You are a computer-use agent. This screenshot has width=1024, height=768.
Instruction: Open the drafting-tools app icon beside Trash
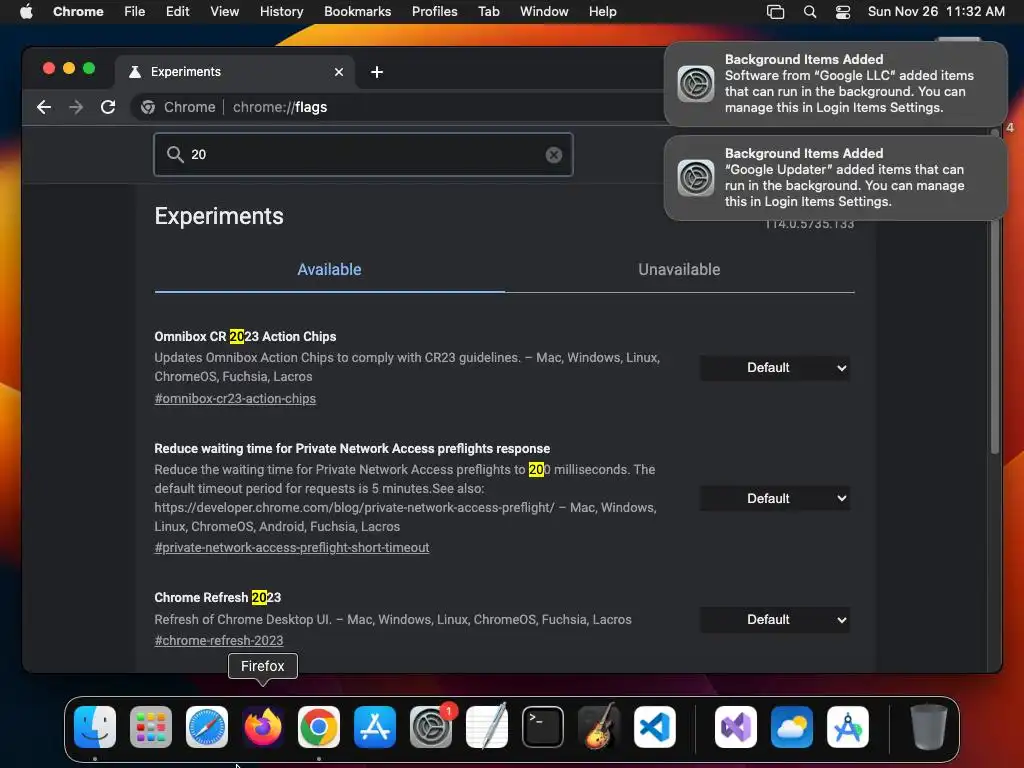coord(848,726)
